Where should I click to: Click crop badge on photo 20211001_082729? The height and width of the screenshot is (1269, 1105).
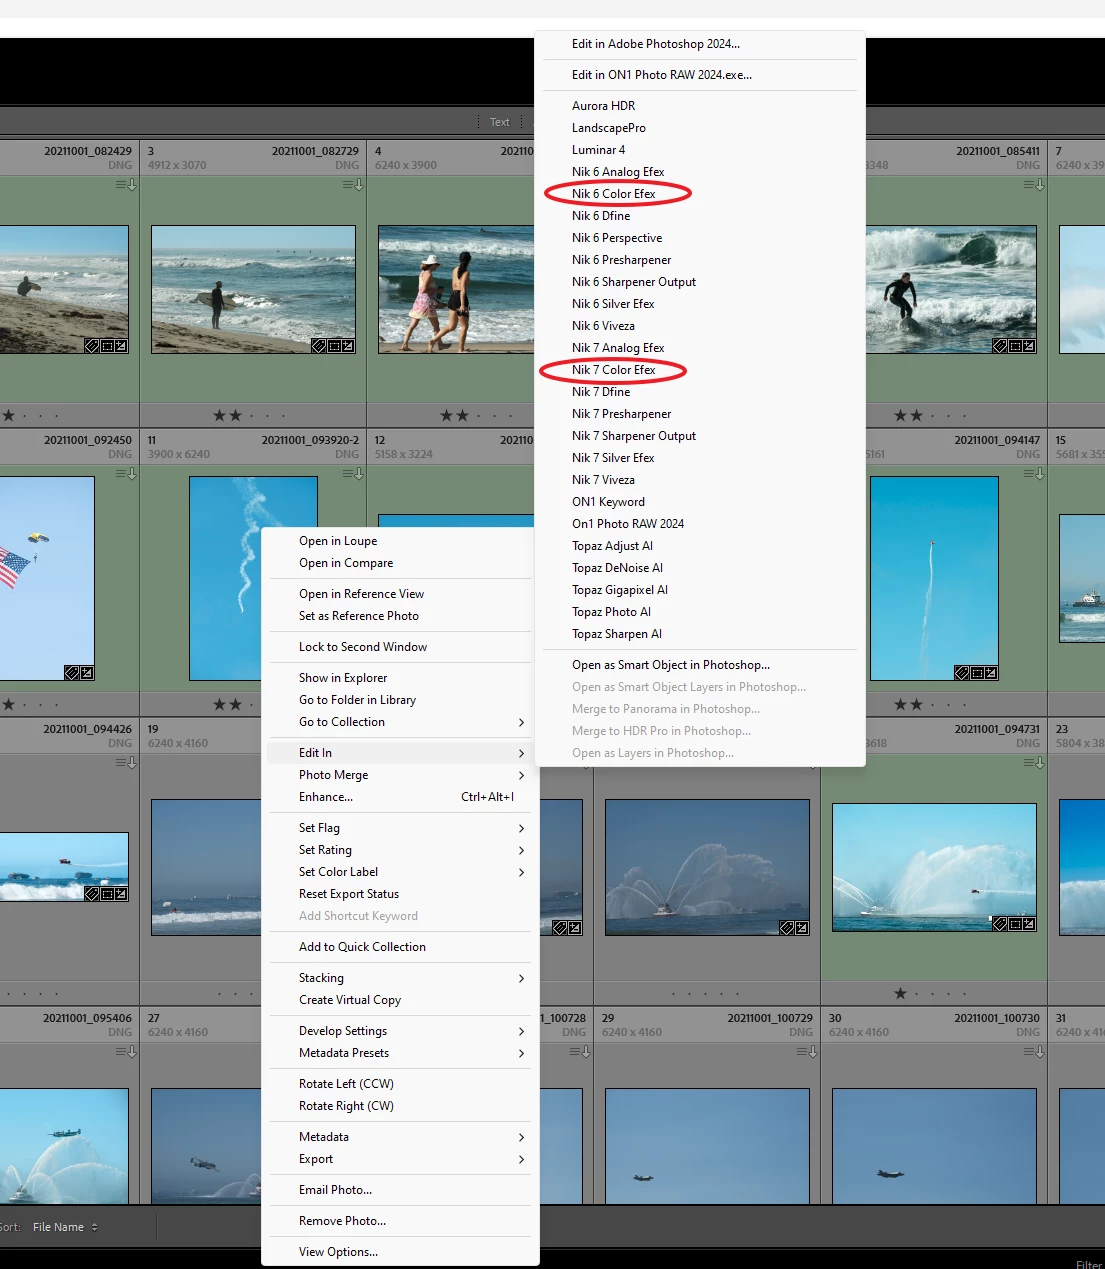[334, 346]
